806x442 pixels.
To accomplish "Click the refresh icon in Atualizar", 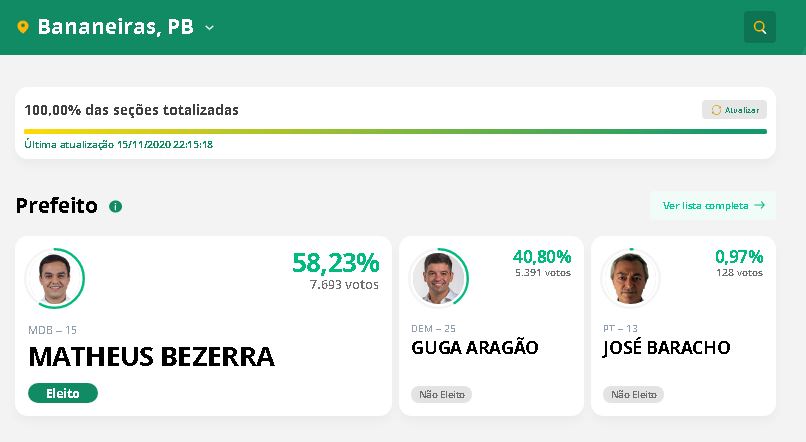I will (716, 110).
